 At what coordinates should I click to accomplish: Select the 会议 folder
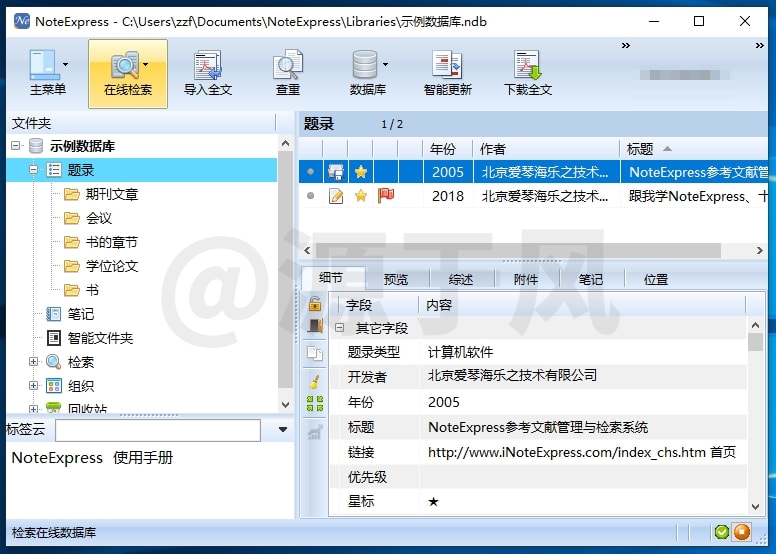point(98,218)
